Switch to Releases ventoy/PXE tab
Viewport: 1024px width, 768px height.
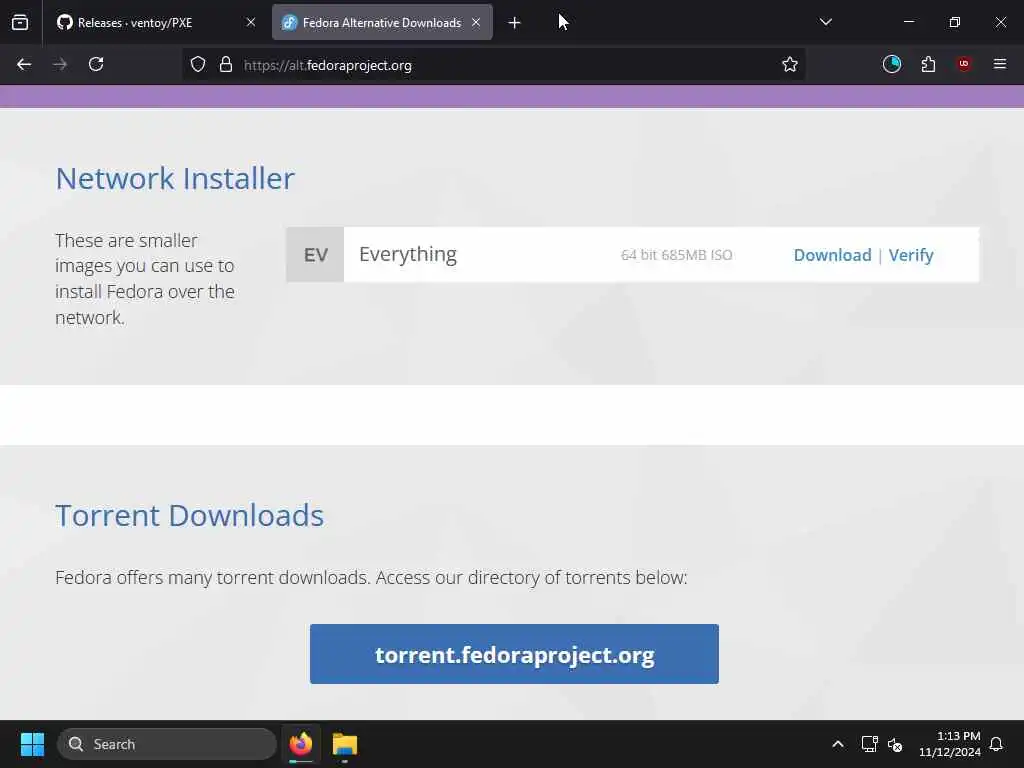[157, 23]
